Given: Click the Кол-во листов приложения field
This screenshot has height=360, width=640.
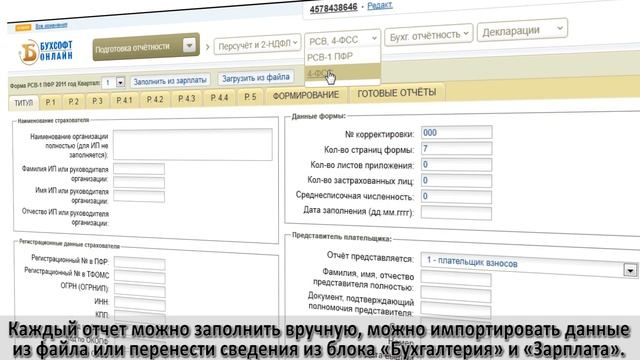Looking at the screenshot, I should (x=456, y=164).
